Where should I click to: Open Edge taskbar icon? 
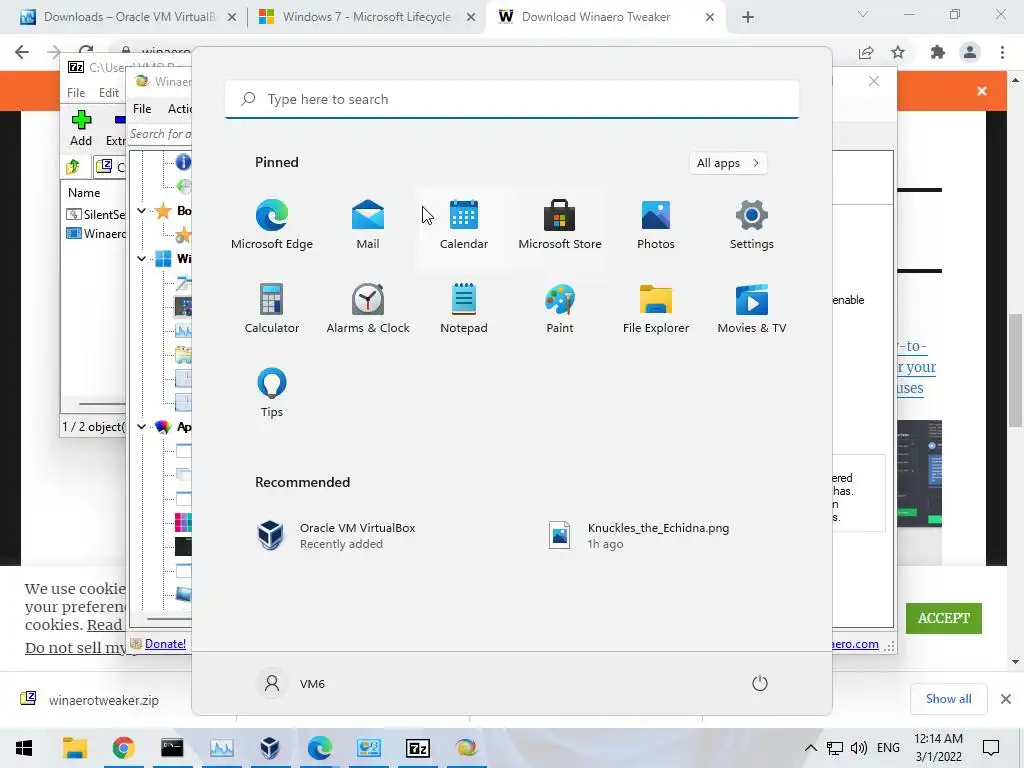[x=319, y=748]
